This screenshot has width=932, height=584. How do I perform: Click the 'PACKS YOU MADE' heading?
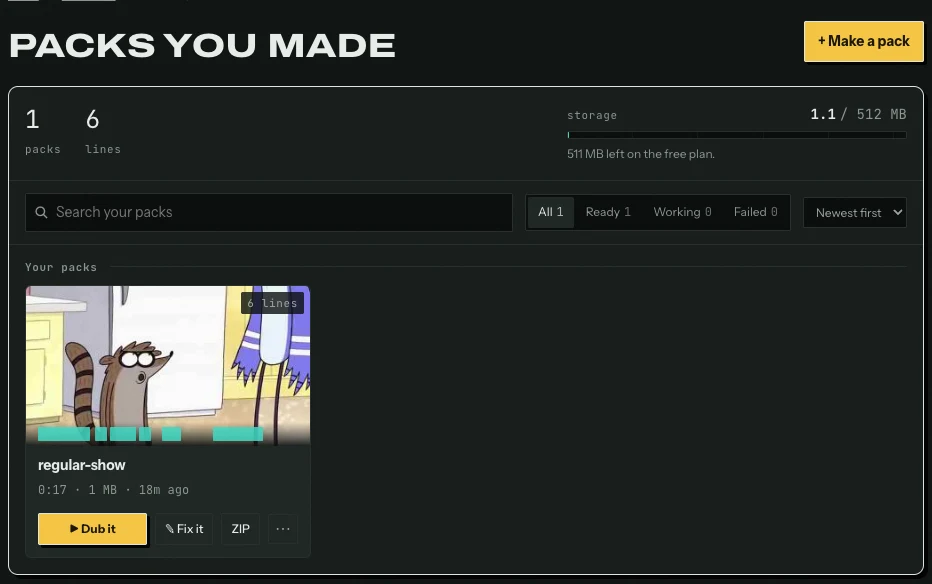pos(203,45)
